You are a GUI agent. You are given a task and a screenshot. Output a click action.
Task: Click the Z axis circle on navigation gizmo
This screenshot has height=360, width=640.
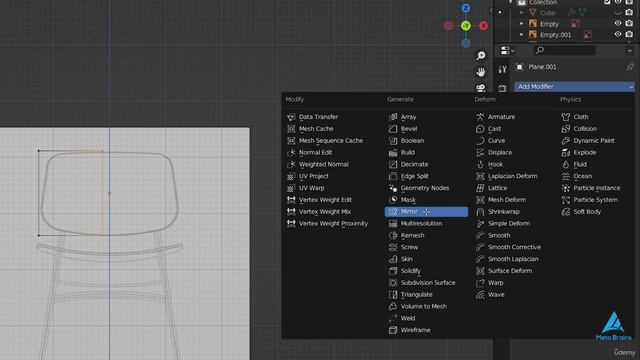[466, 8]
